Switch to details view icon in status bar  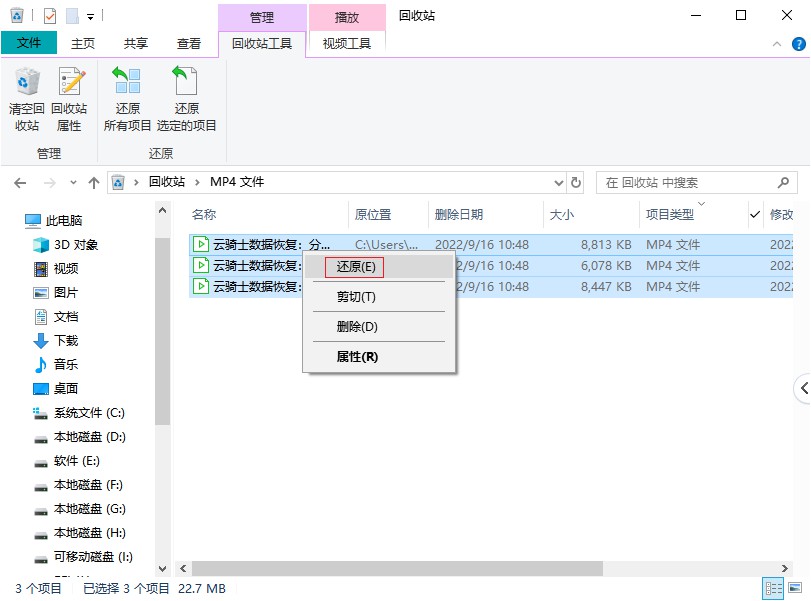click(x=774, y=588)
